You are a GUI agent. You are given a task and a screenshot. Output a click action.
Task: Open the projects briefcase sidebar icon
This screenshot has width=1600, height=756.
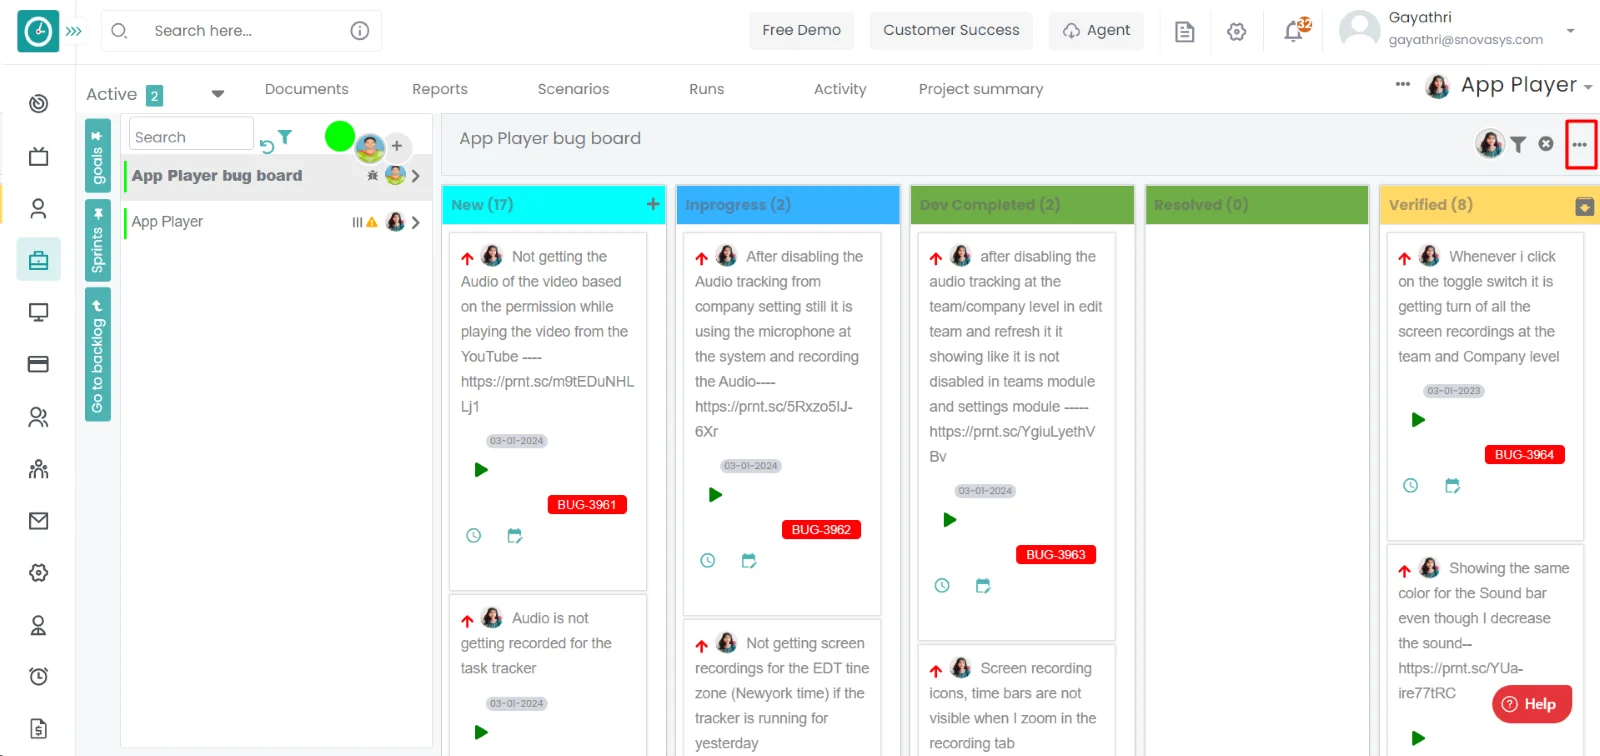38,260
